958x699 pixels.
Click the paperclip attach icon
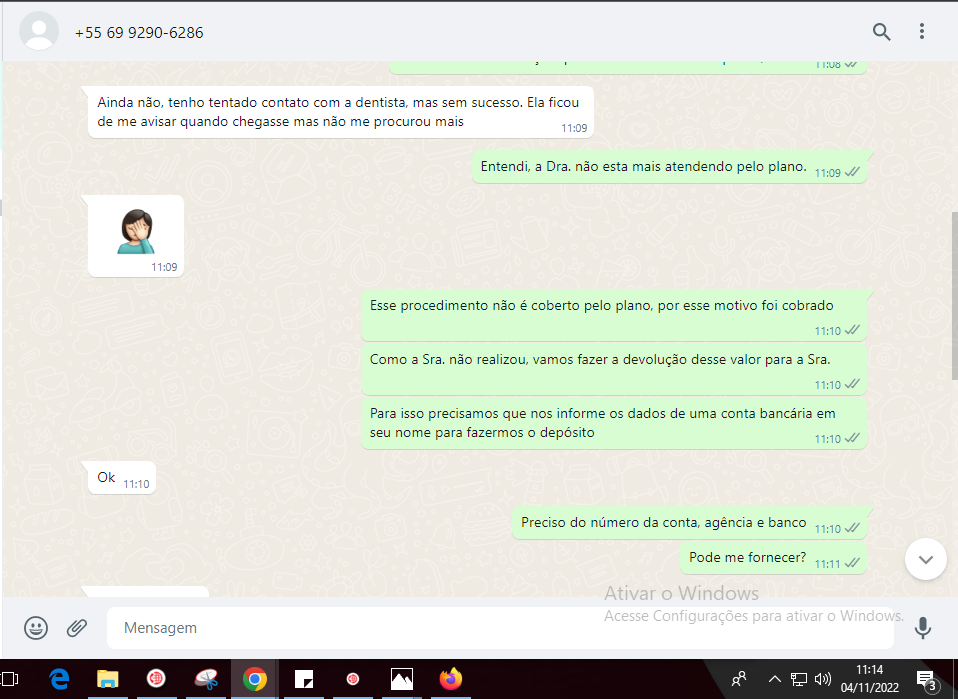pos(77,628)
